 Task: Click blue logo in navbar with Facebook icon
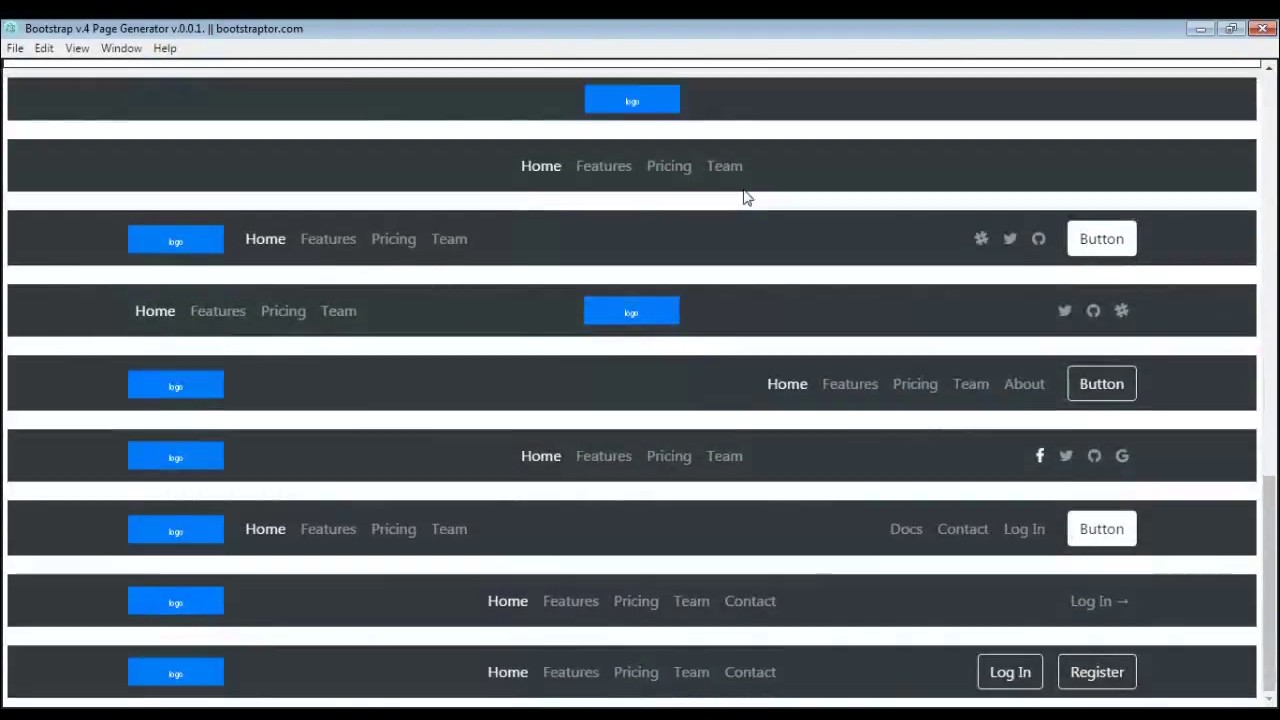pos(176,456)
